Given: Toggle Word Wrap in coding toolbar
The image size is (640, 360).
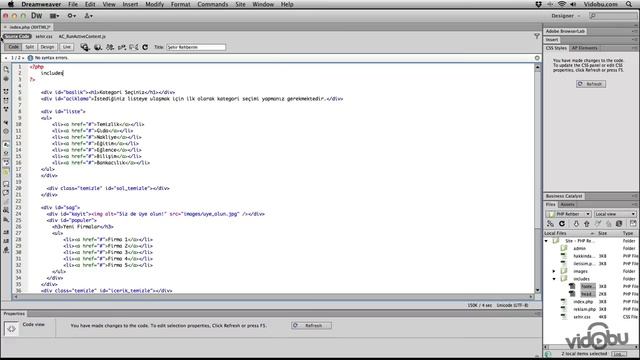Looking at the screenshot, I should click(x=6, y=162).
